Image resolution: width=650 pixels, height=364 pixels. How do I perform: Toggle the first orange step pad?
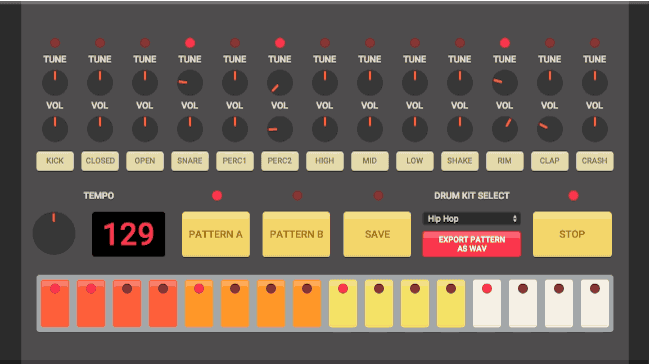click(199, 303)
